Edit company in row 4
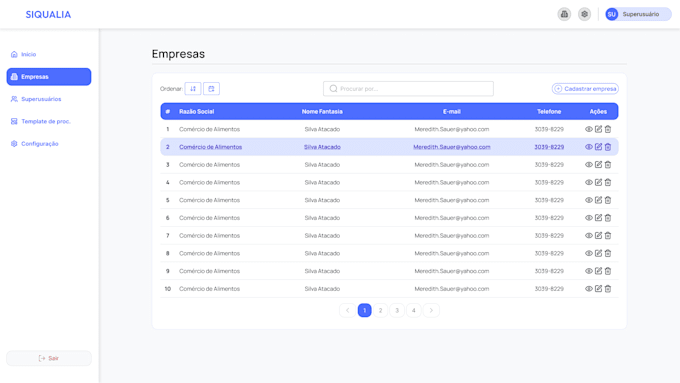Screen dimensions: 680x383 point(598,183)
